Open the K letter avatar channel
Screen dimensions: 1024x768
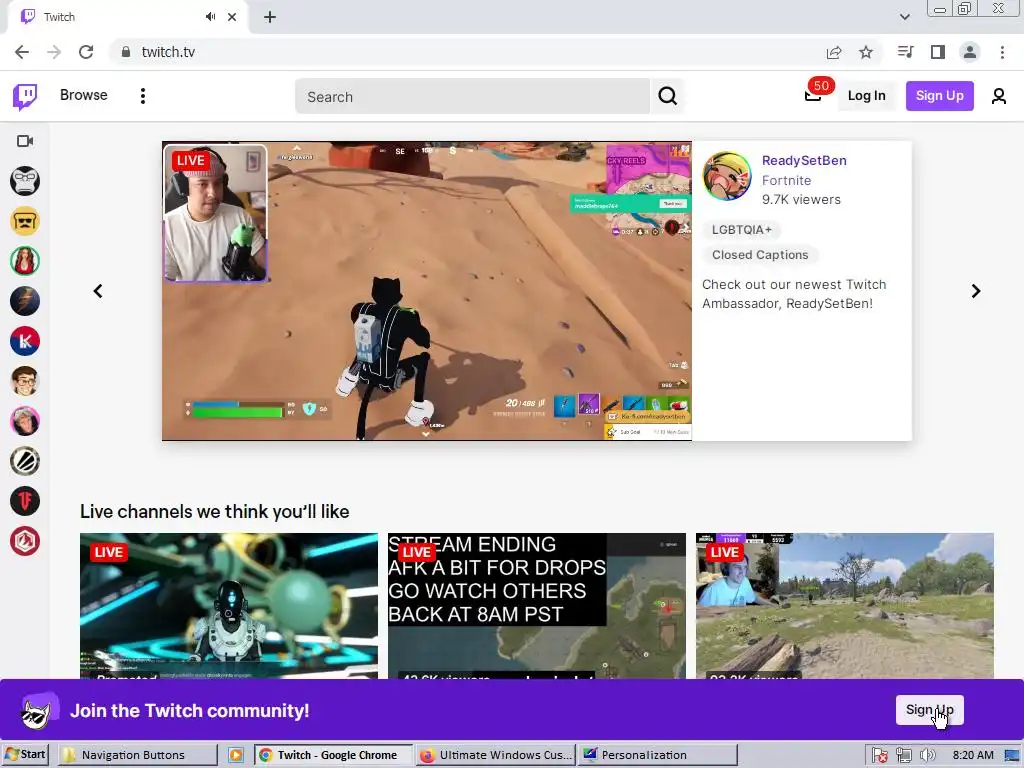[x=25, y=341]
